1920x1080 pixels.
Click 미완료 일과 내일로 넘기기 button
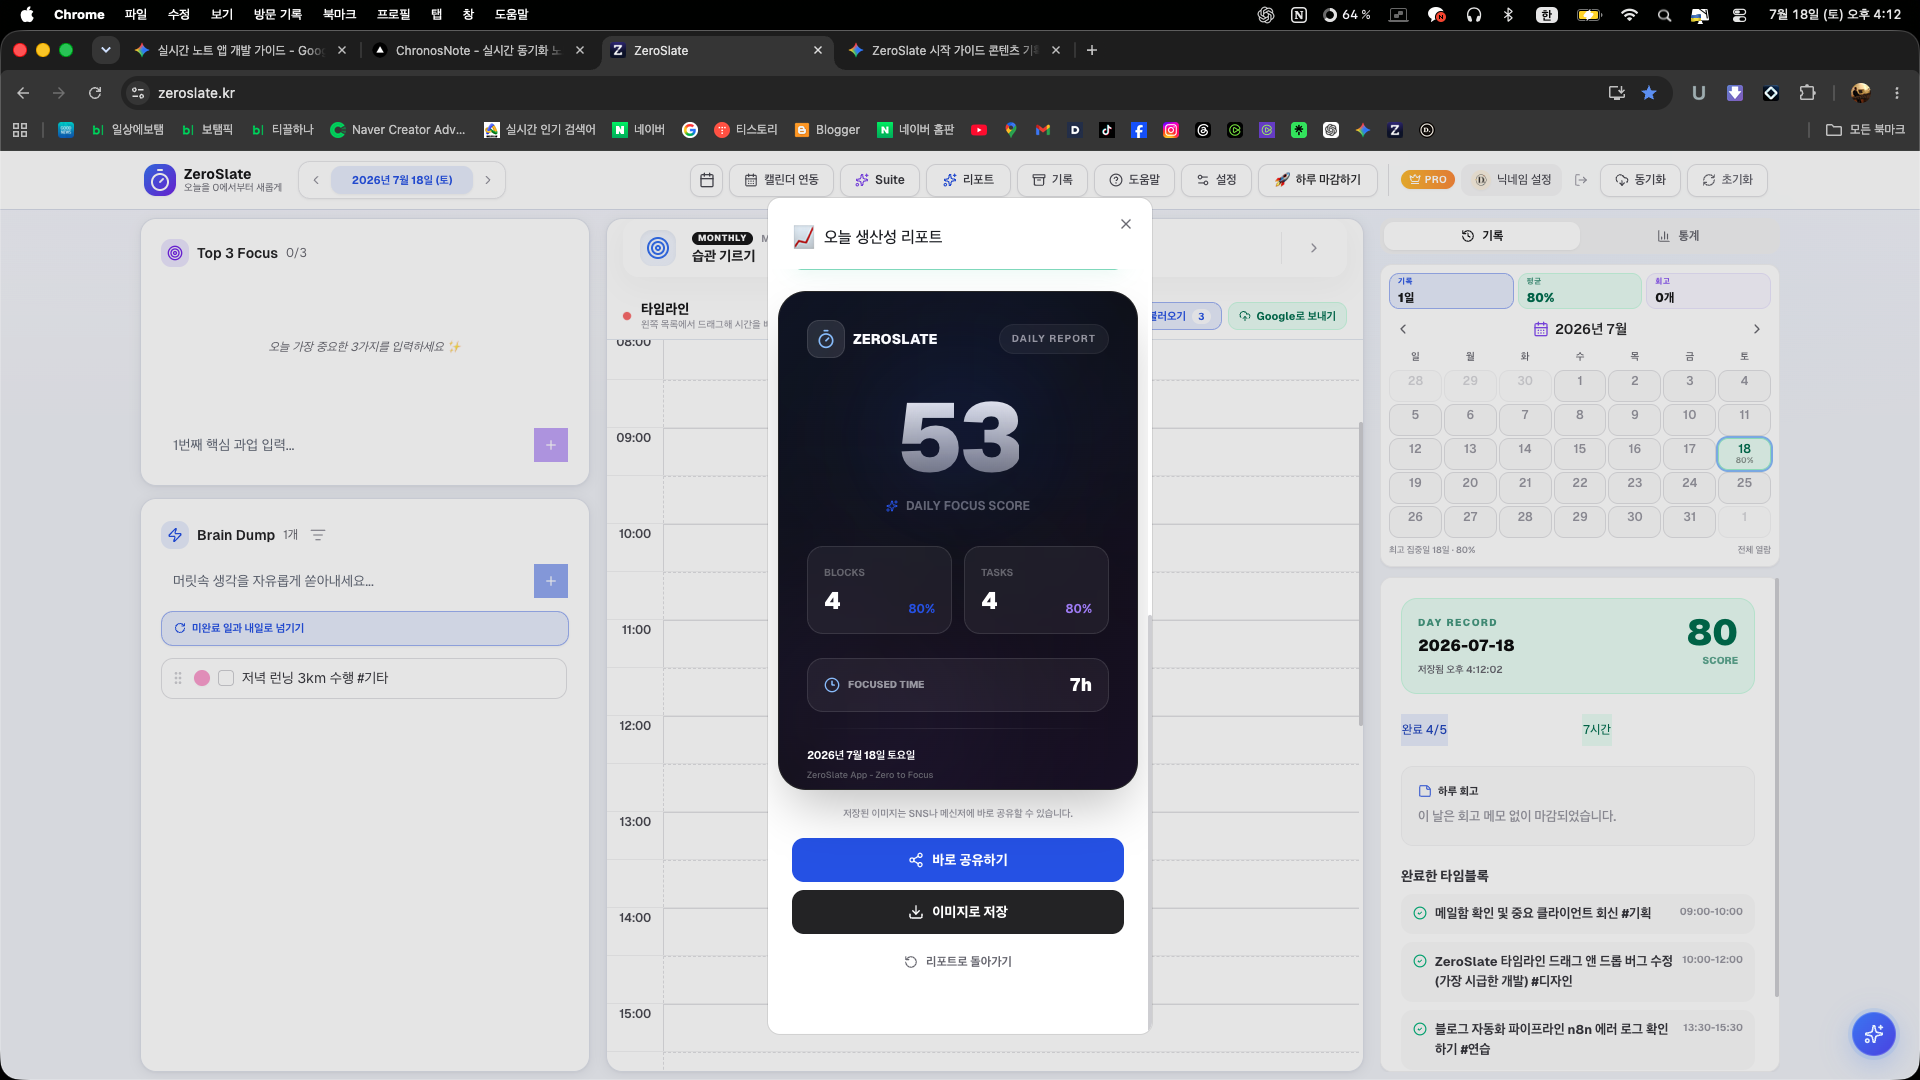click(x=365, y=628)
